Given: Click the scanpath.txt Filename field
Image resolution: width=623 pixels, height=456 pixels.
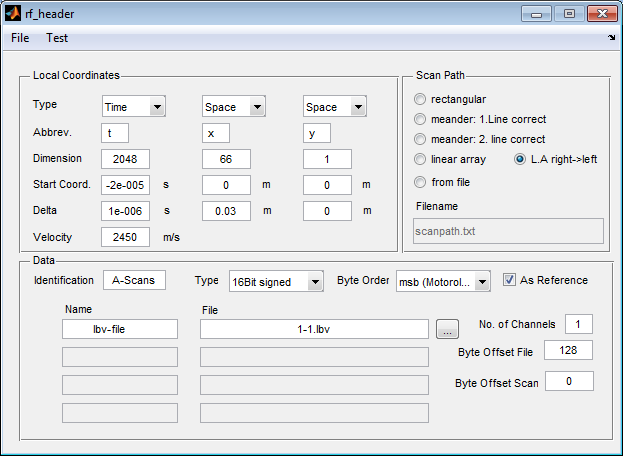Looking at the screenshot, I should tap(508, 231).
